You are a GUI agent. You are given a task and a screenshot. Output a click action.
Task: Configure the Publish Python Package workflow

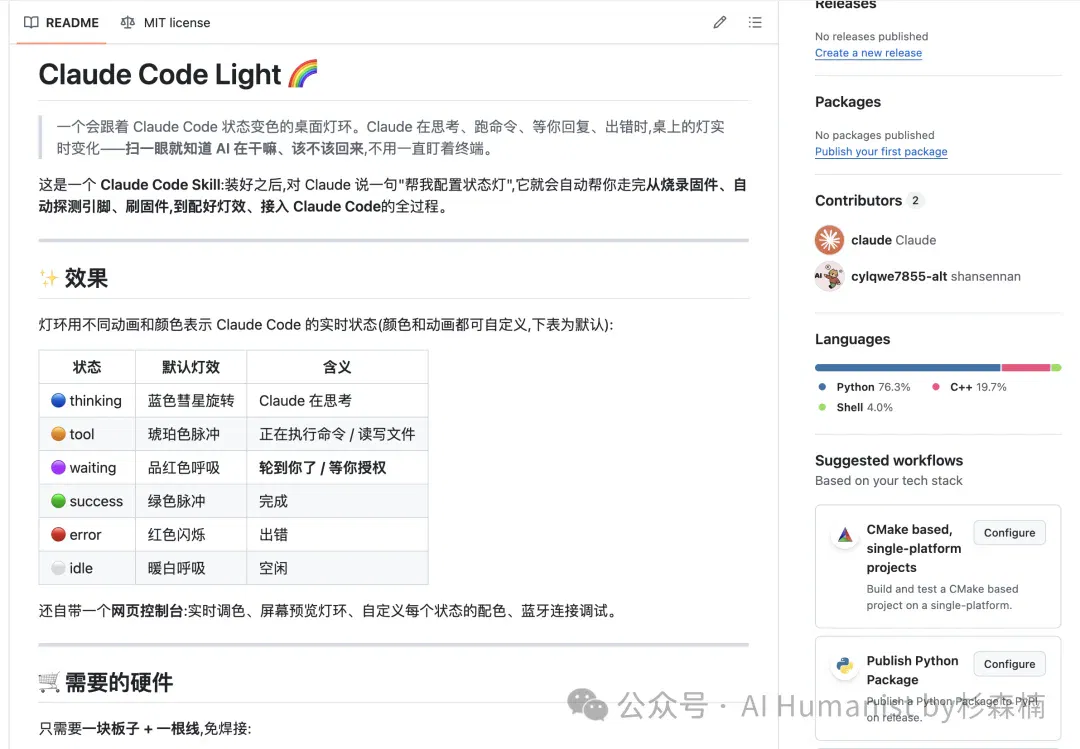pyautogui.click(x=1009, y=664)
